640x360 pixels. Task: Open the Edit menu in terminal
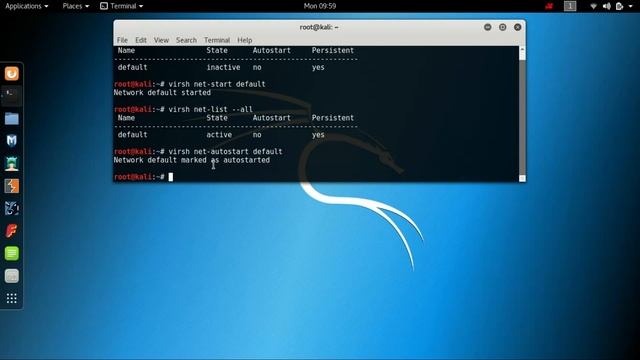click(141, 40)
